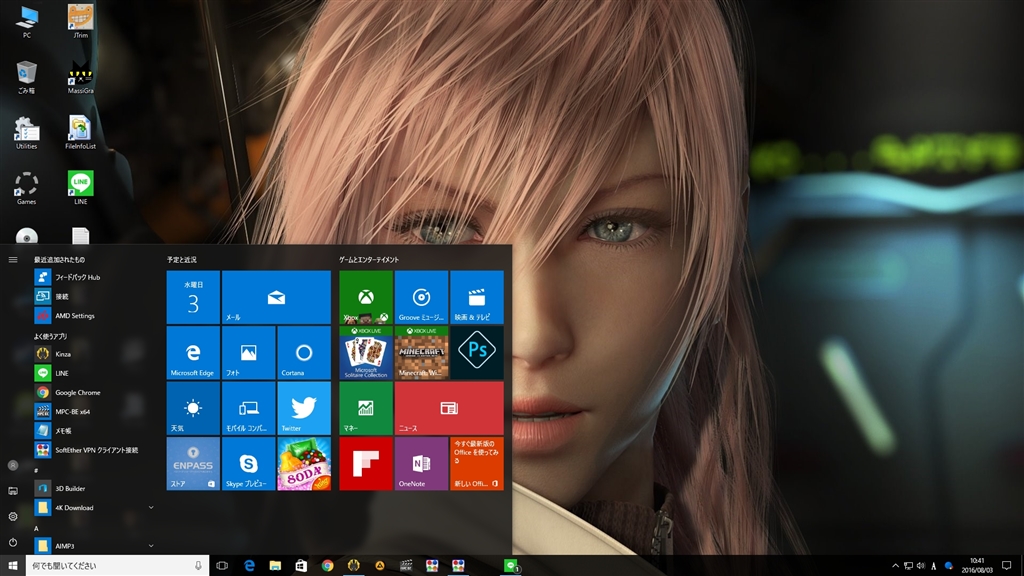
Task: Open the Skype プレビュー tile
Action: (248, 464)
